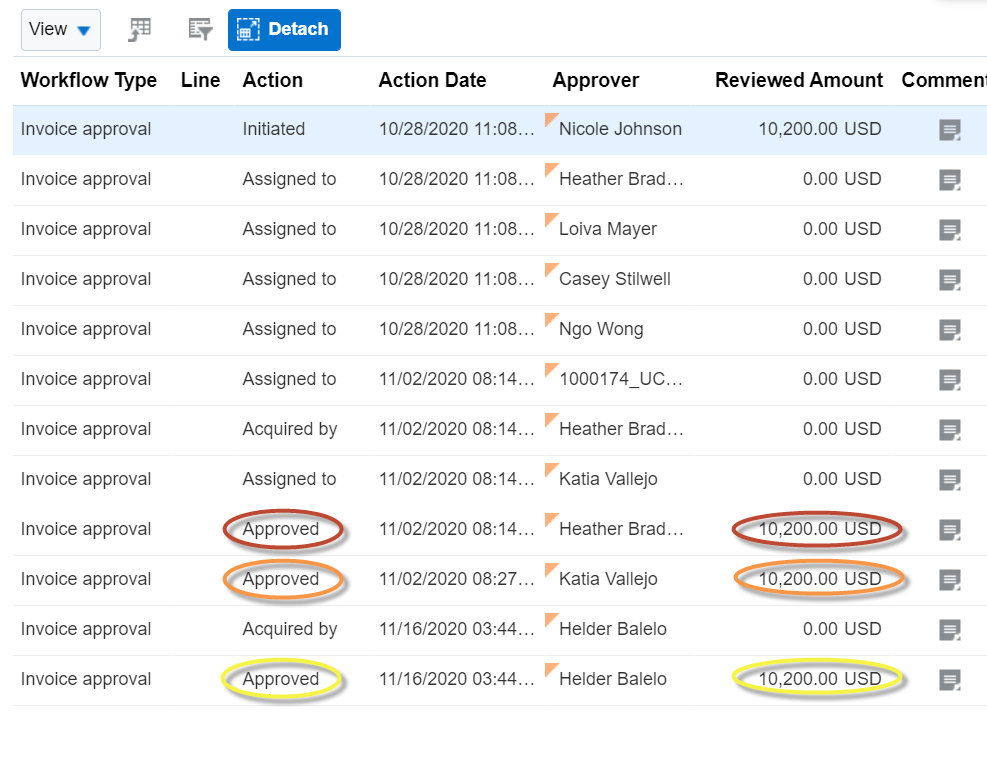Click the Reviewed Amount column header
The width and height of the screenshot is (987, 779).
tap(799, 81)
